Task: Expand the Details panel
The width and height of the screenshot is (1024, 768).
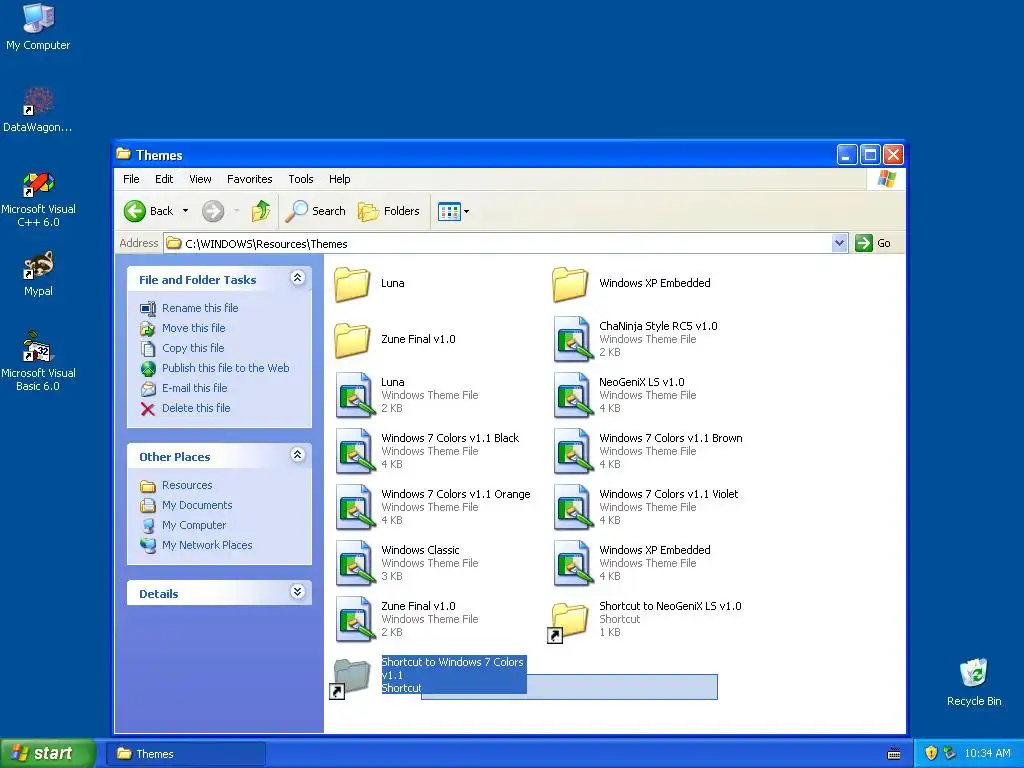Action: (x=297, y=592)
